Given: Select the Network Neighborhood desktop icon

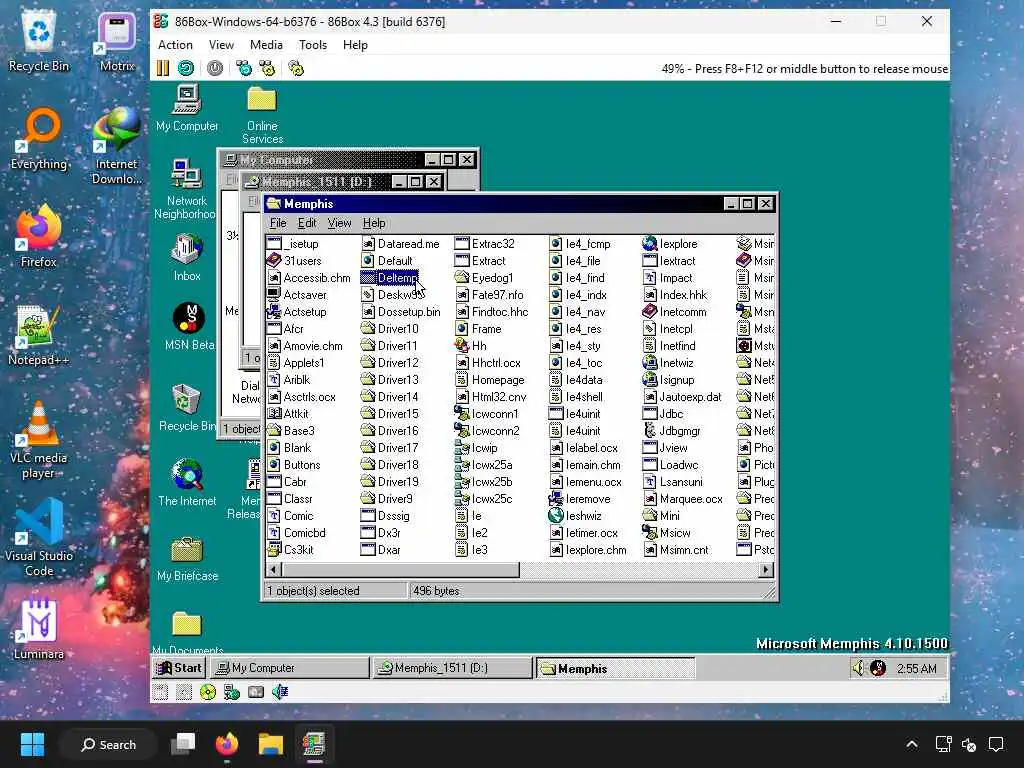Looking at the screenshot, I should [186, 189].
